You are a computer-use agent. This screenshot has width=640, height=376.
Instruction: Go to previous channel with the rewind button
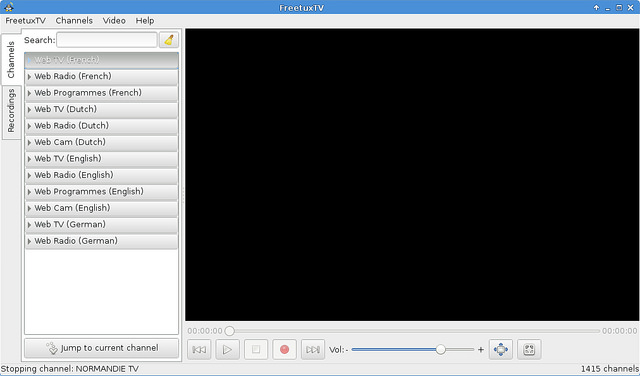(199, 349)
